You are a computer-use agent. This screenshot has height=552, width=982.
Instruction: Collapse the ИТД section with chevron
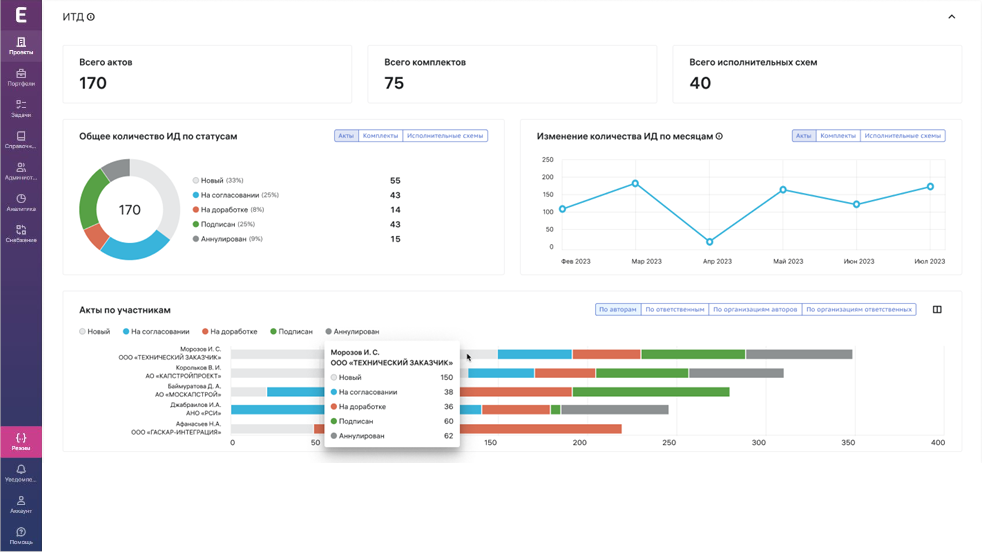(x=951, y=17)
